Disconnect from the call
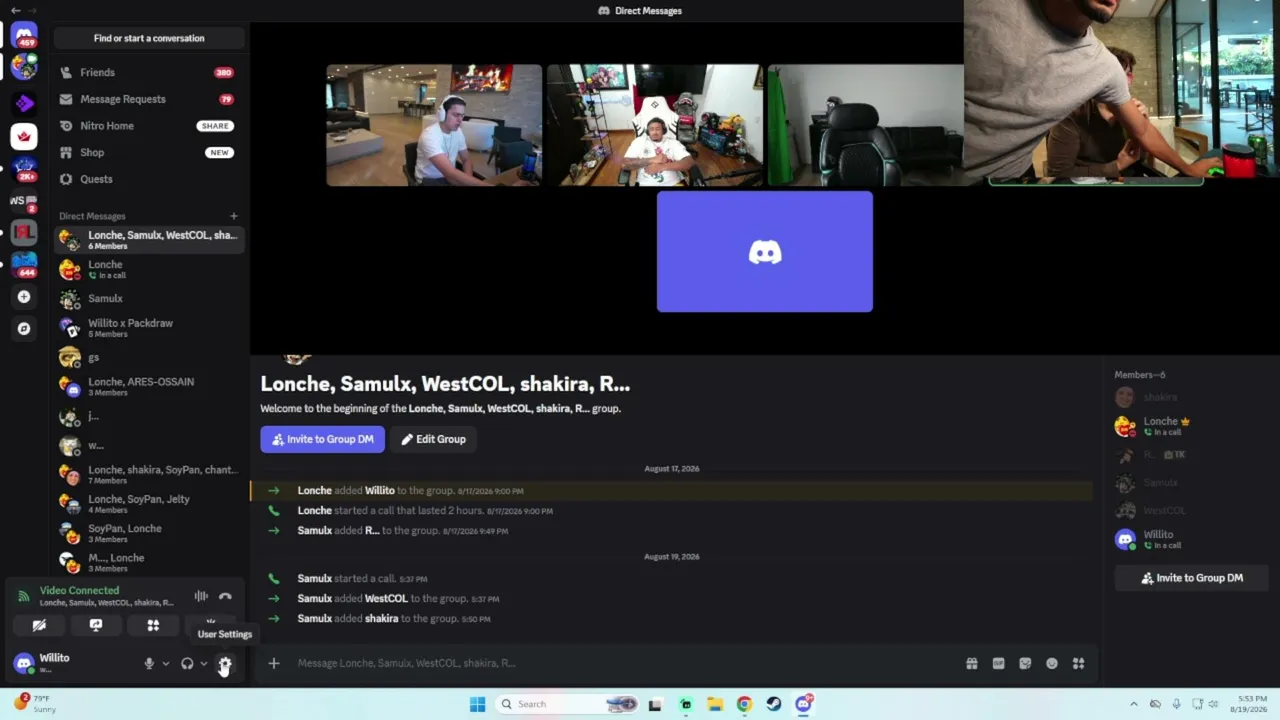1280x720 pixels. click(225, 597)
